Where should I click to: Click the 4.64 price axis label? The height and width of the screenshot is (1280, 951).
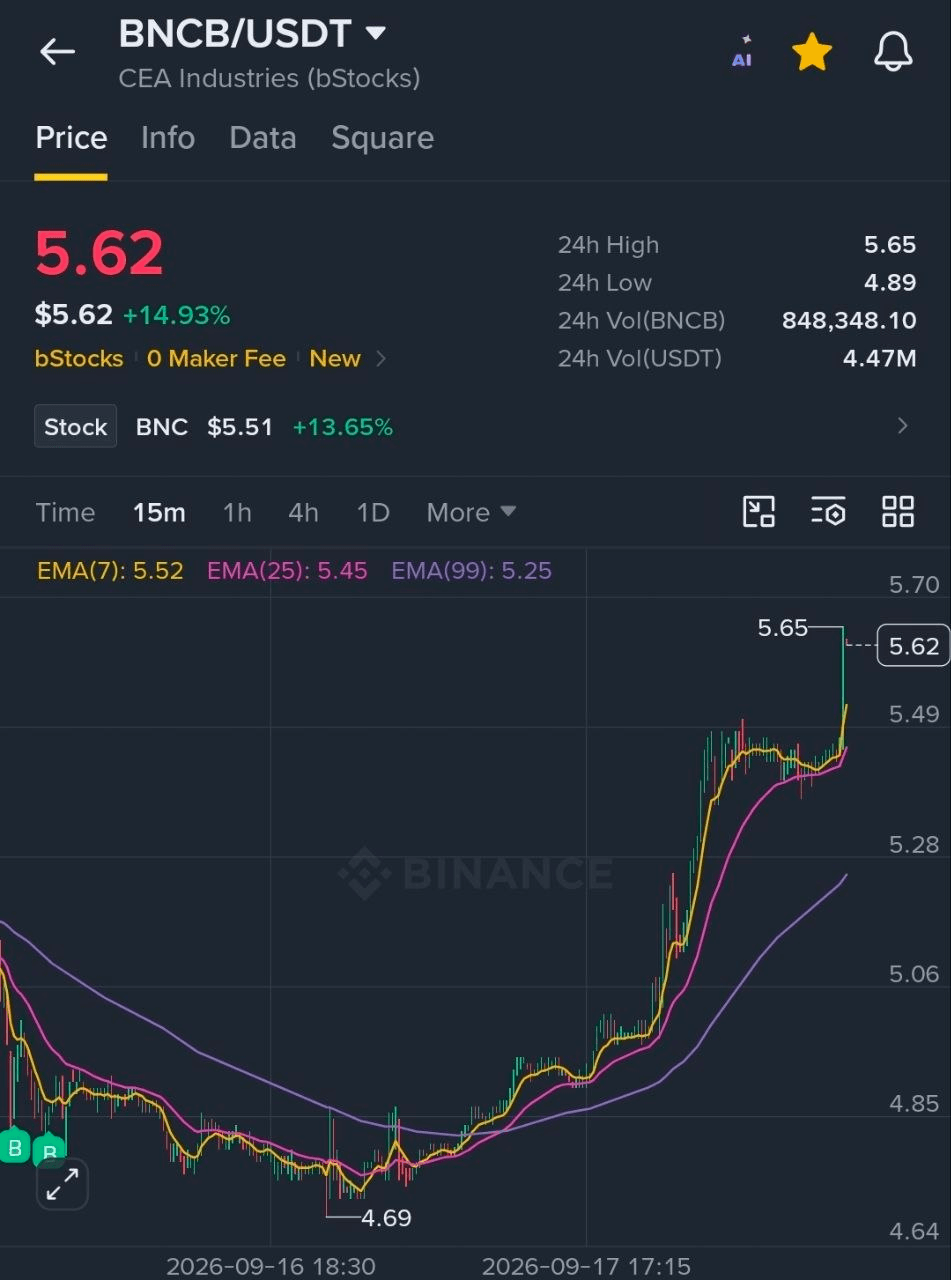tap(914, 1231)
